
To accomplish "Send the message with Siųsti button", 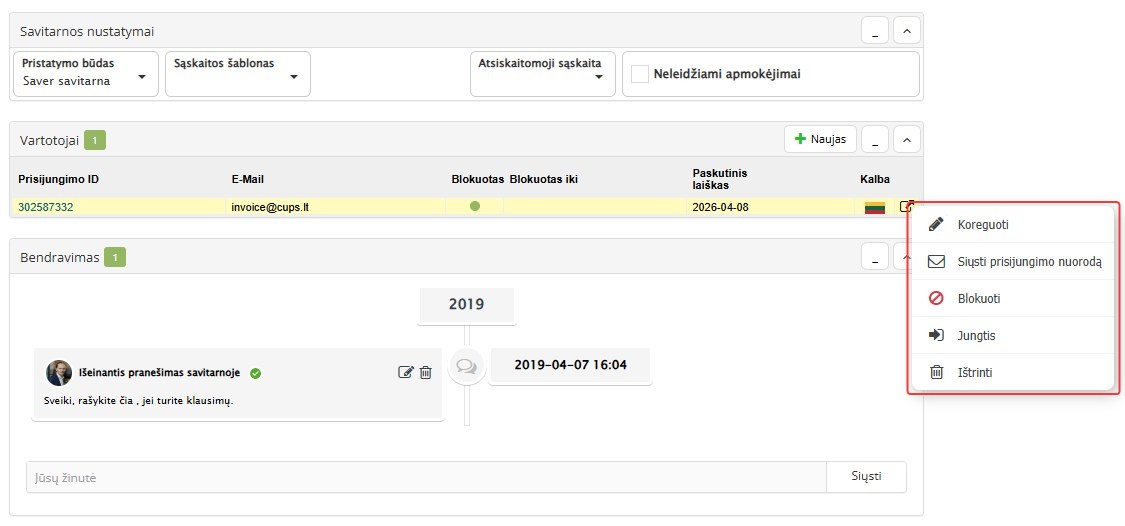I will (x=866, y=476).
